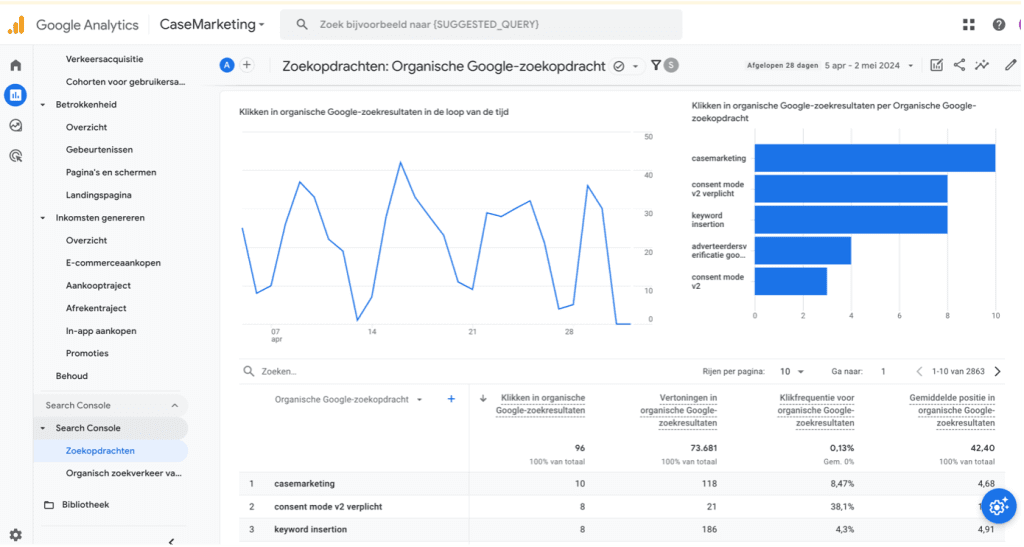Viewport: 1024px width, 547px height.
Task: Click the table search magnifier icon
Action: click(248, 371)
